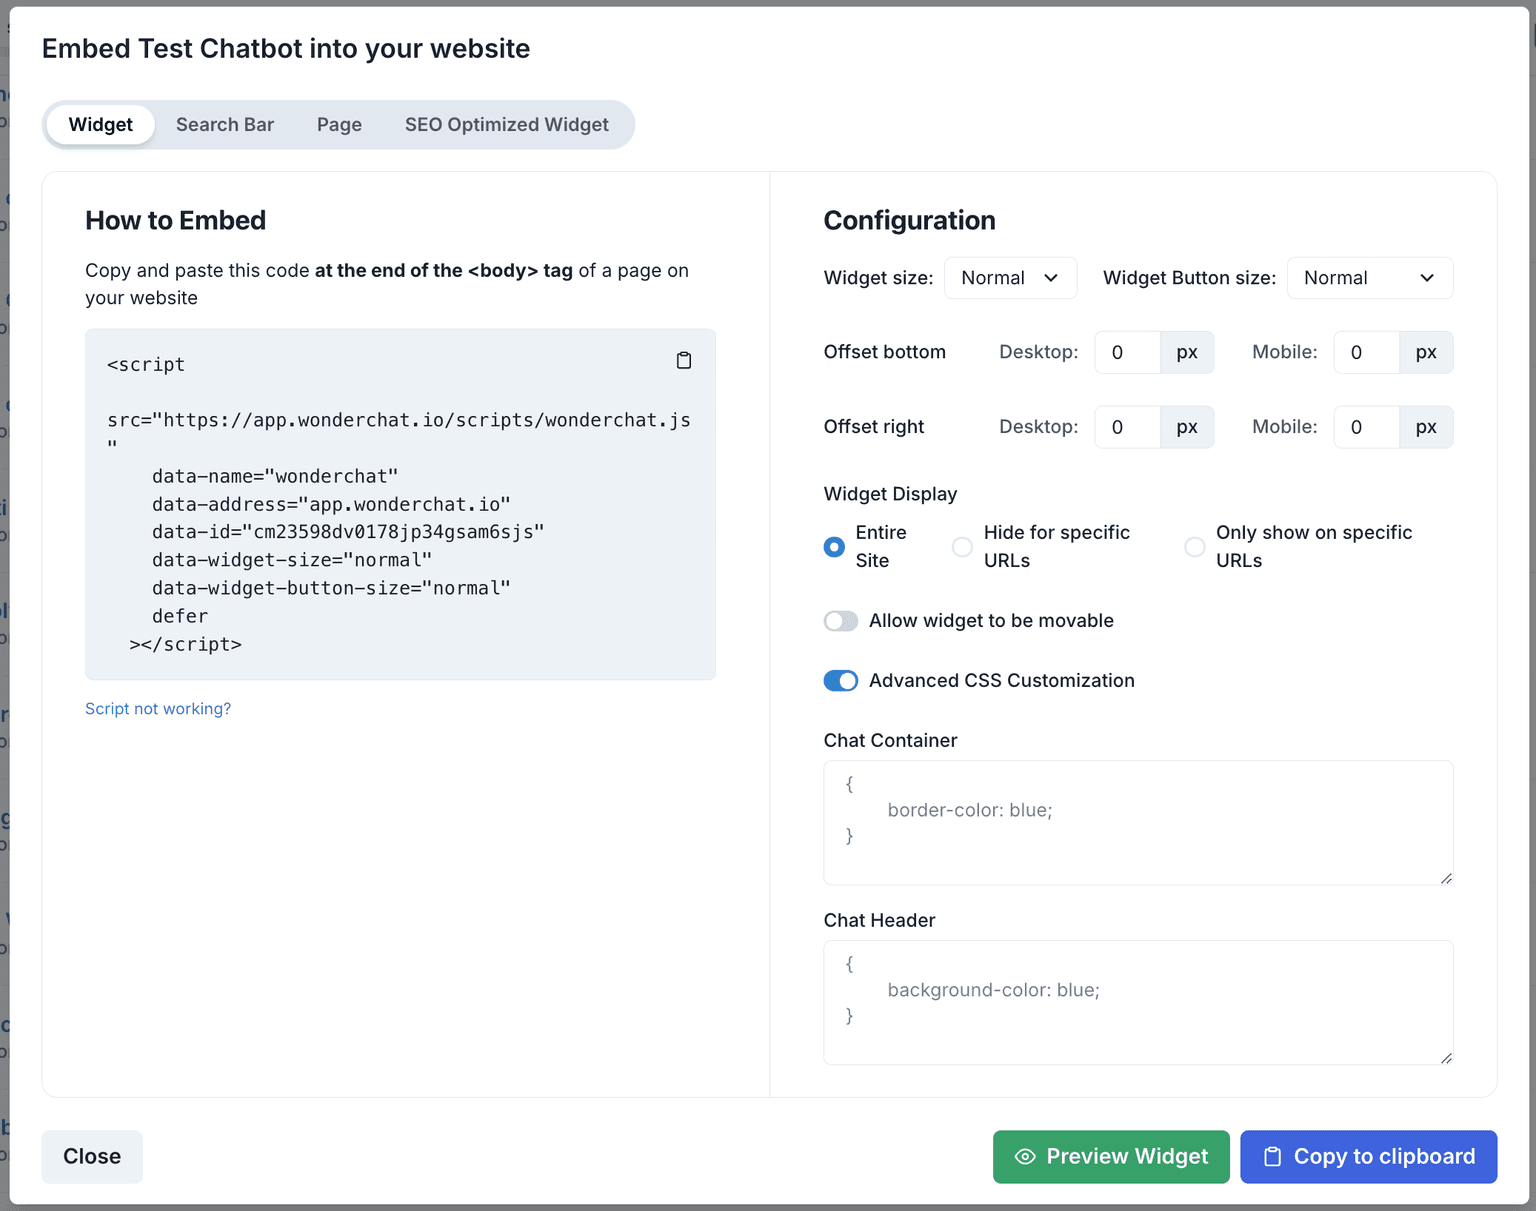This screenshot has height=1211, width=1536.
Task: Click the clipboard icon in Copy to clipboard
Action: [x=1272, y=1157]
